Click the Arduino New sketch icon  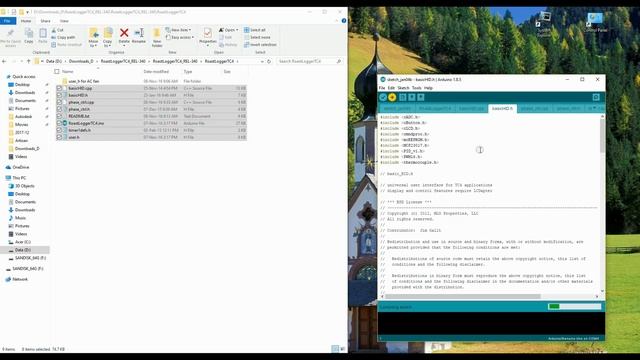pos(402,97)
